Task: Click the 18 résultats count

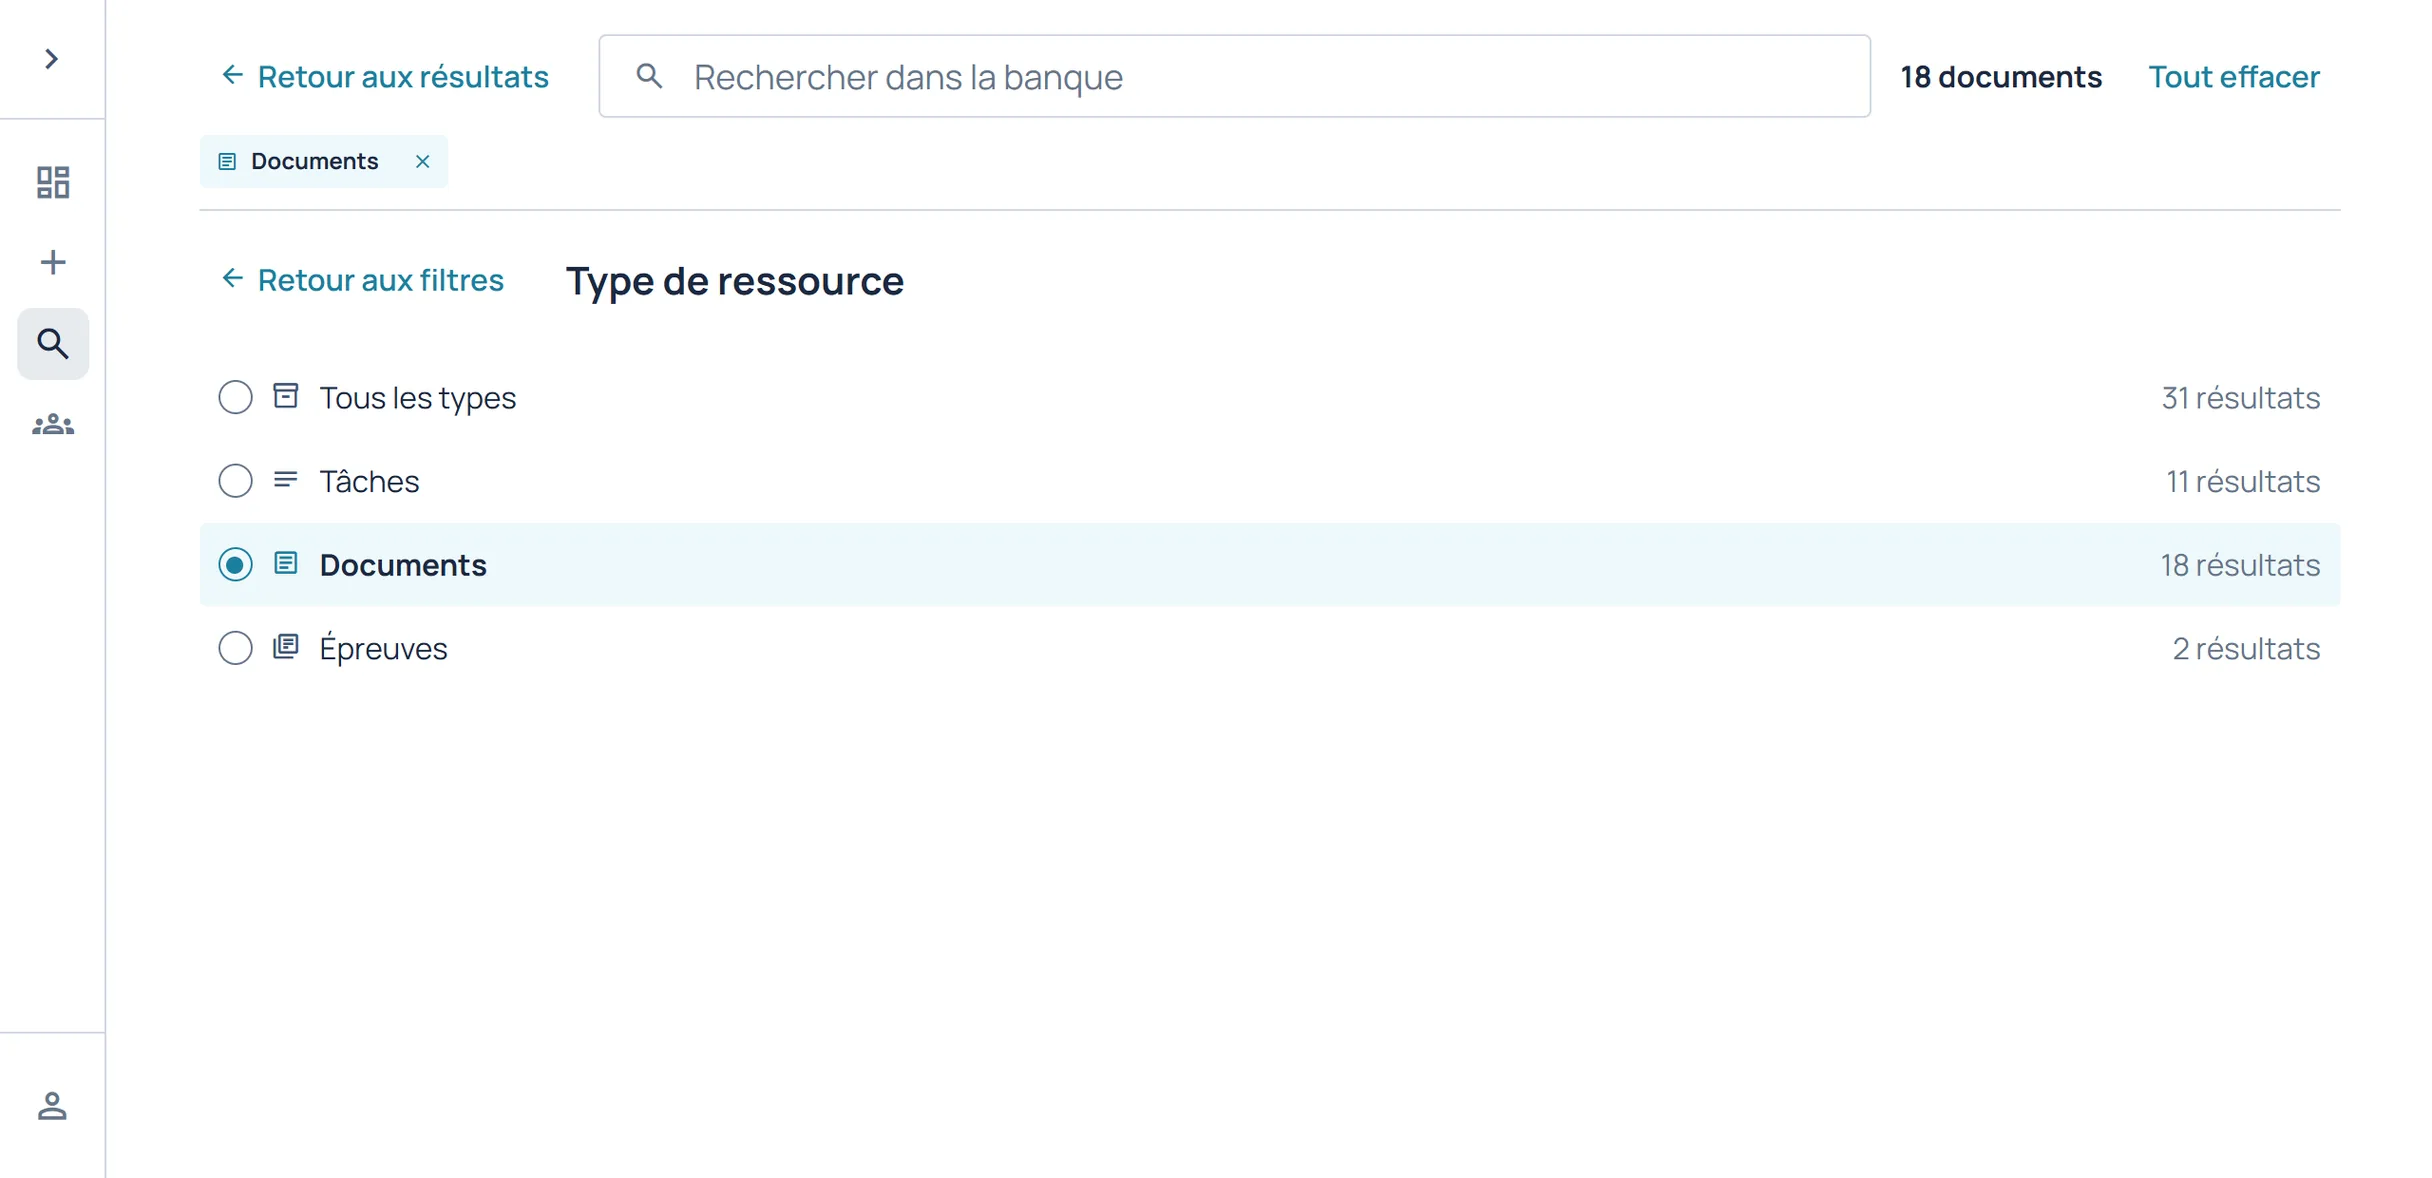Action: pyautogui.click(x=2240, y=565)
